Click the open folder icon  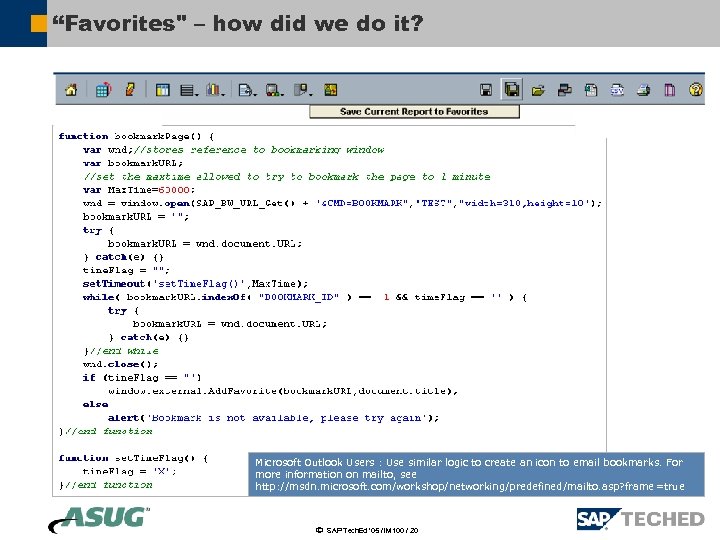538,90
